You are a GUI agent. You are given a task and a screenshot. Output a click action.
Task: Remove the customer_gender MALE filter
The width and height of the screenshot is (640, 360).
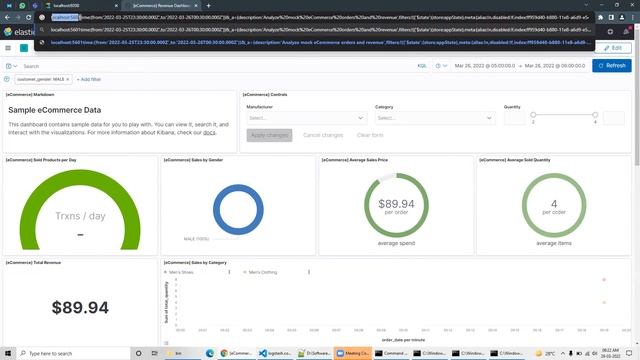click(68, 79)
